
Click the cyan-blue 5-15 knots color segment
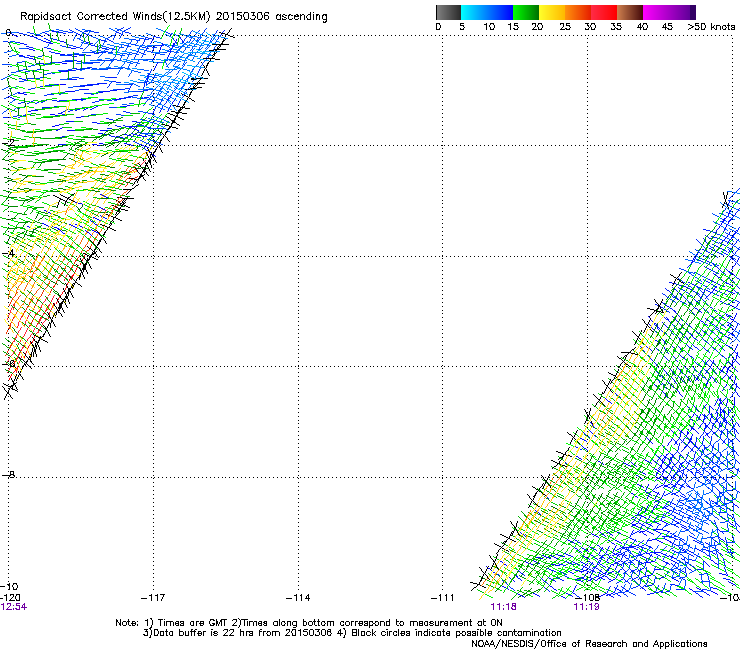coord(487,12)
